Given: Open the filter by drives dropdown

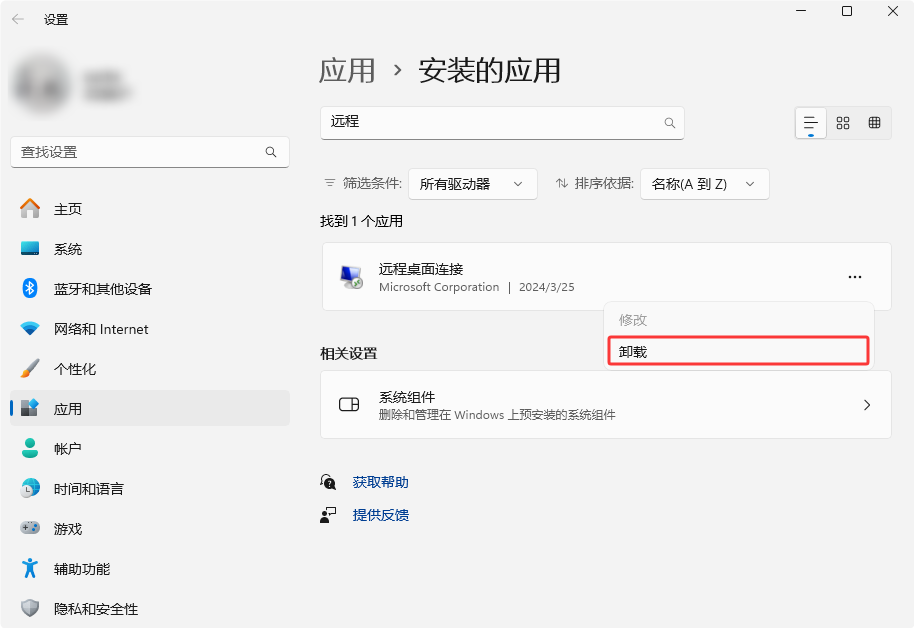Looking at the screenshot, I should (472, 184).
